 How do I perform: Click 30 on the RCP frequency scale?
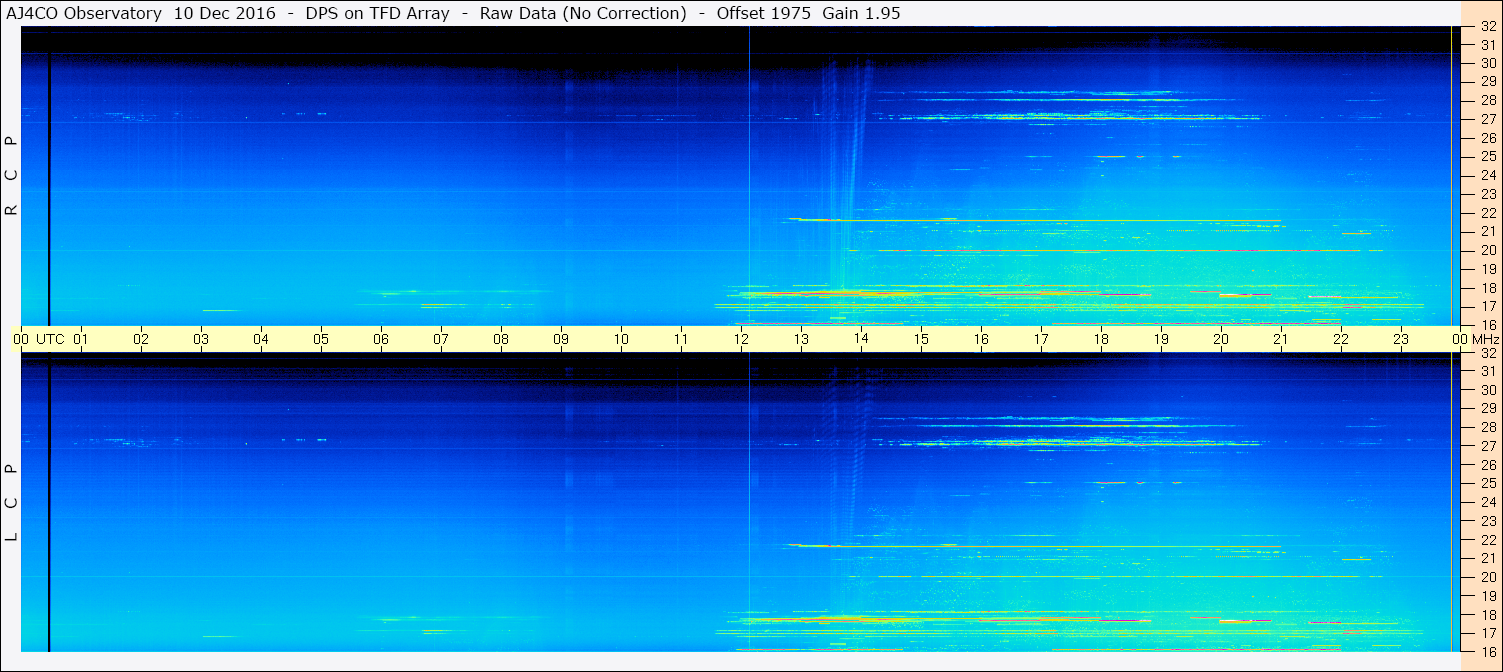[1488, 63]
